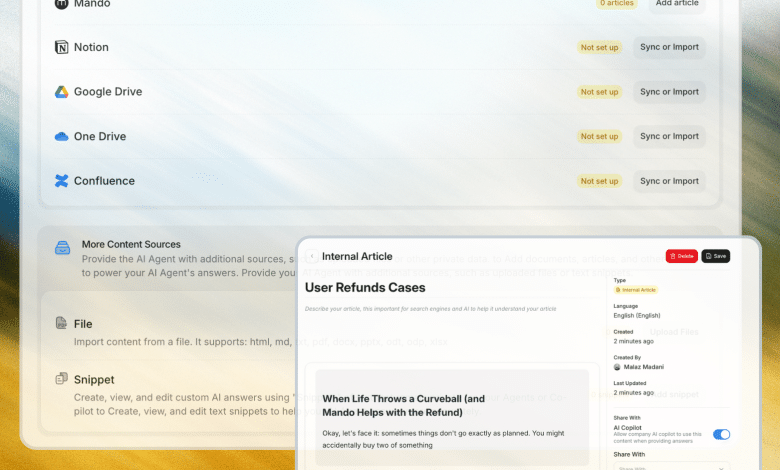Screen dimensions: 780x470
Task: Go back using the Internal Article arrow
Action: tap(312, 256)
